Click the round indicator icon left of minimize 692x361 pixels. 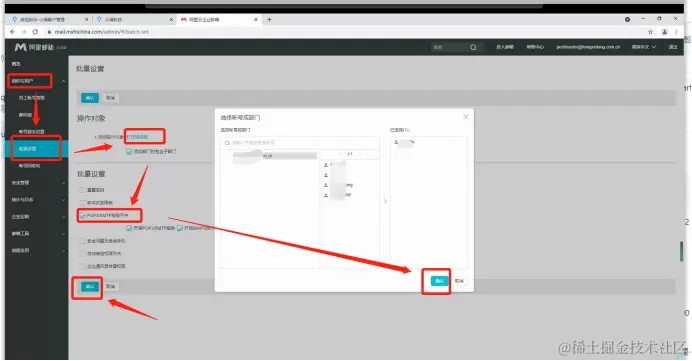[627, 19]
